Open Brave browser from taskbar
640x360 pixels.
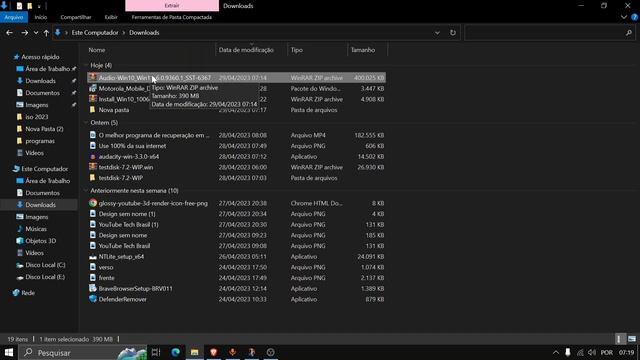pos(213,352)
